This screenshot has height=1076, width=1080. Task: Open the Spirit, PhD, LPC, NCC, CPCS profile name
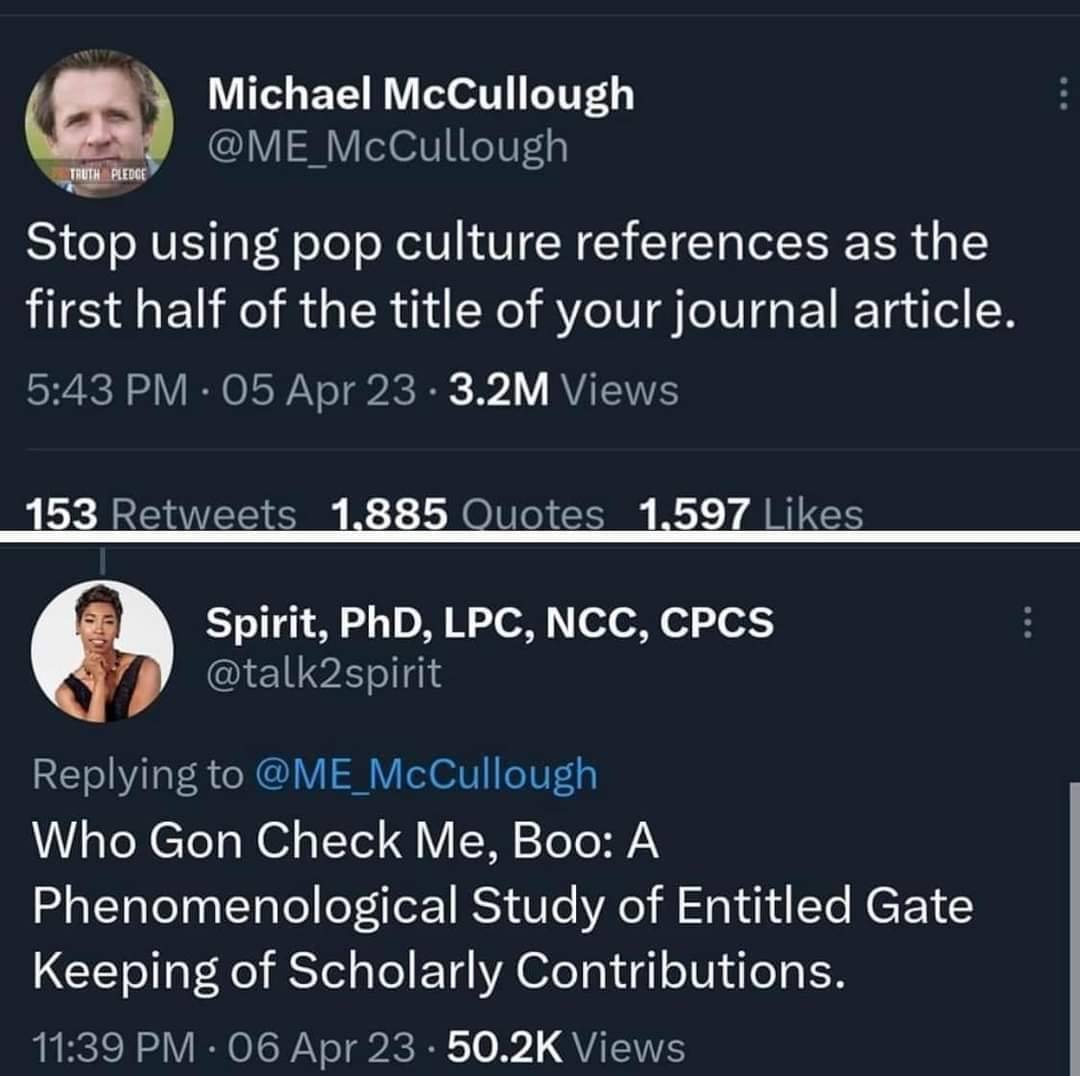(x=490, y=623)
